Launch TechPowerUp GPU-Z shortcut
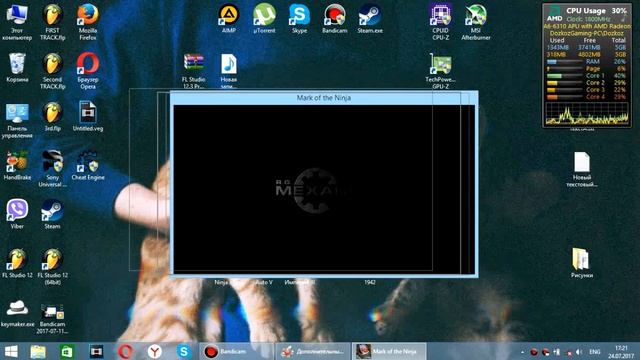Viewport: 640px width, 360px height. [x=440, y=71]
